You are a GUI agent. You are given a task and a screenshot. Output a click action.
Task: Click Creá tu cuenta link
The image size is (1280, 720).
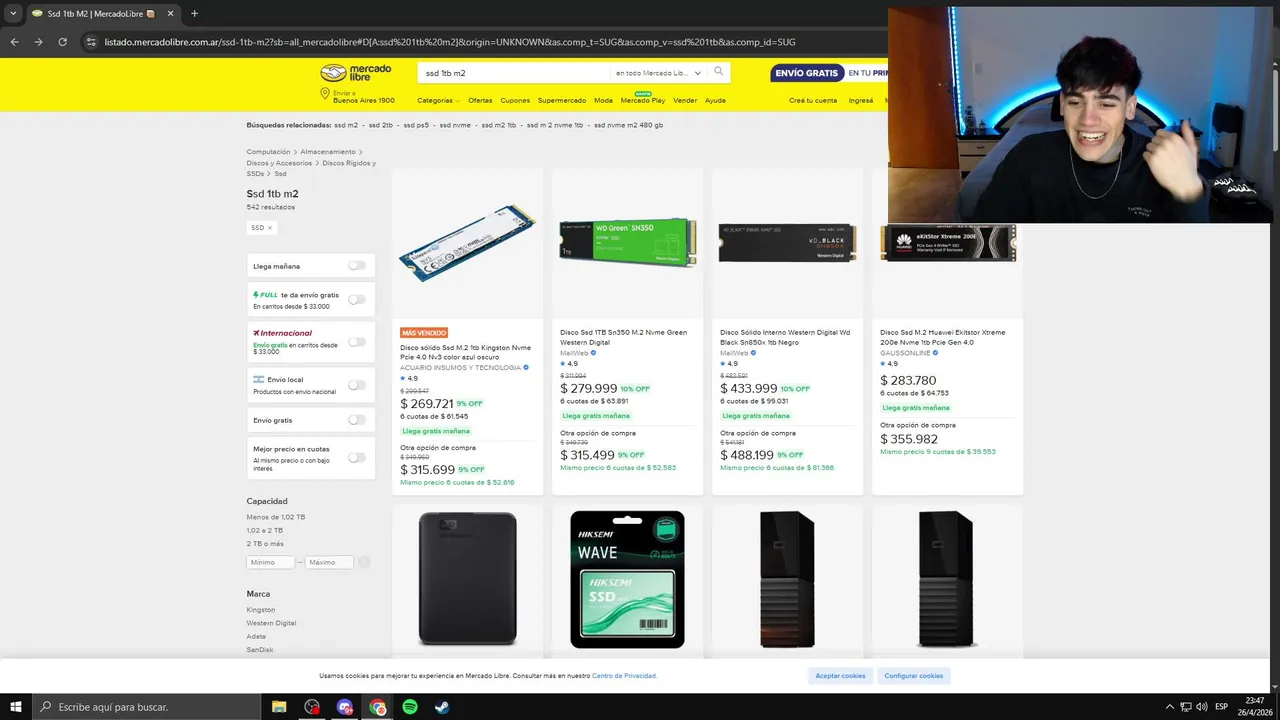tap(813, 100)
